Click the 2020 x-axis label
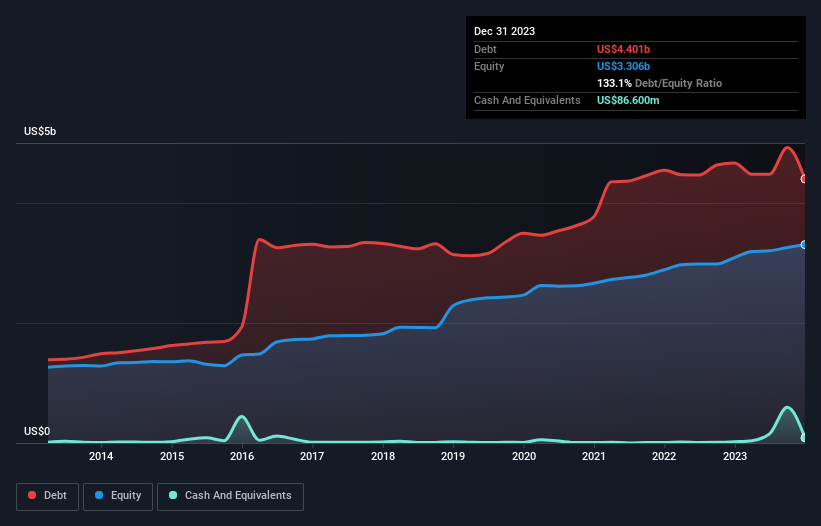821x526 pixels. click(524, 456)
